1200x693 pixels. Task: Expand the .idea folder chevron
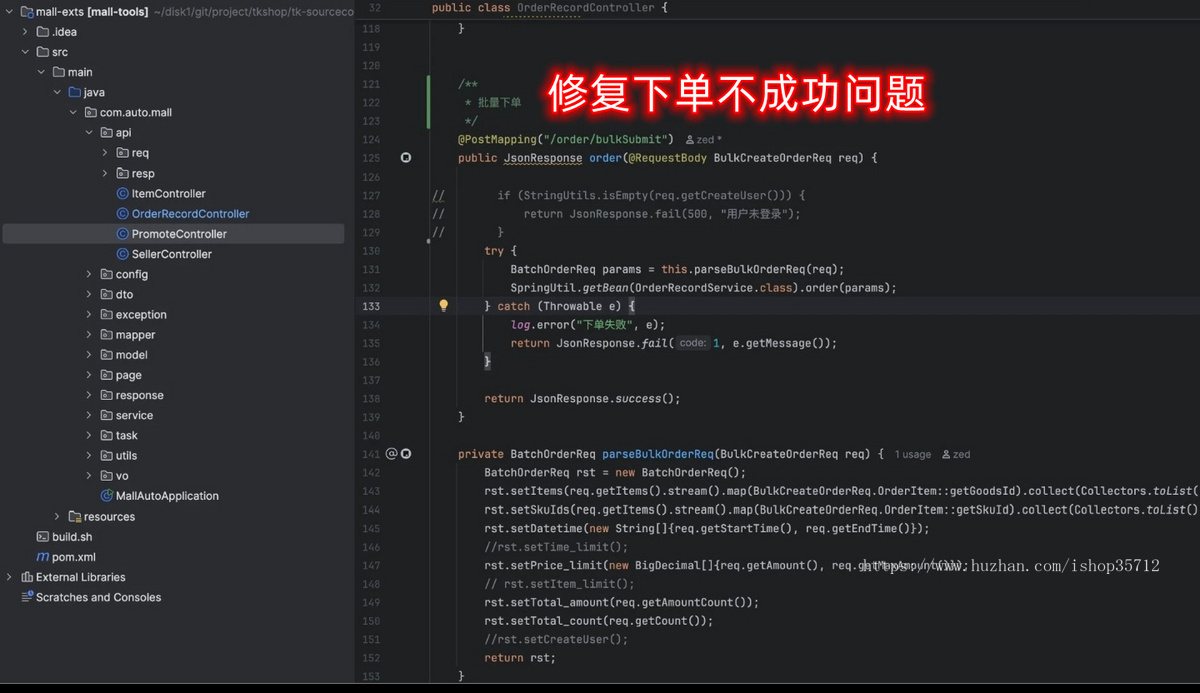[x=25, y=32]
